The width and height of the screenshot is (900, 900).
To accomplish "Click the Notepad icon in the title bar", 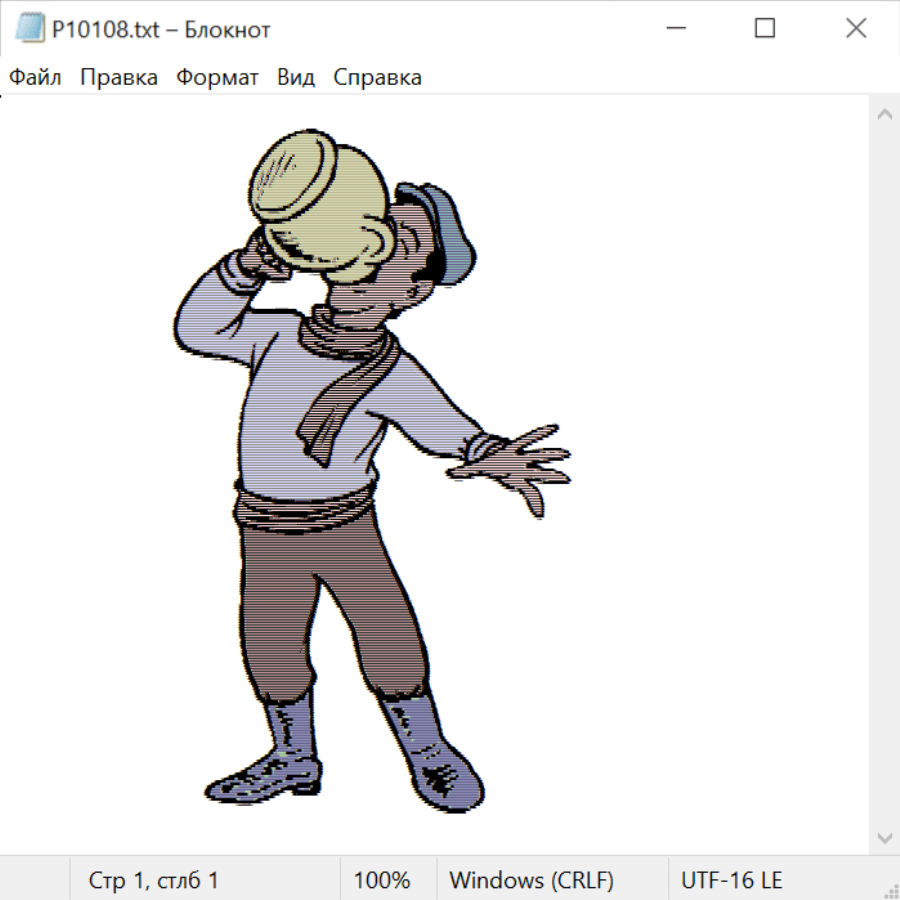I will 28,29.
